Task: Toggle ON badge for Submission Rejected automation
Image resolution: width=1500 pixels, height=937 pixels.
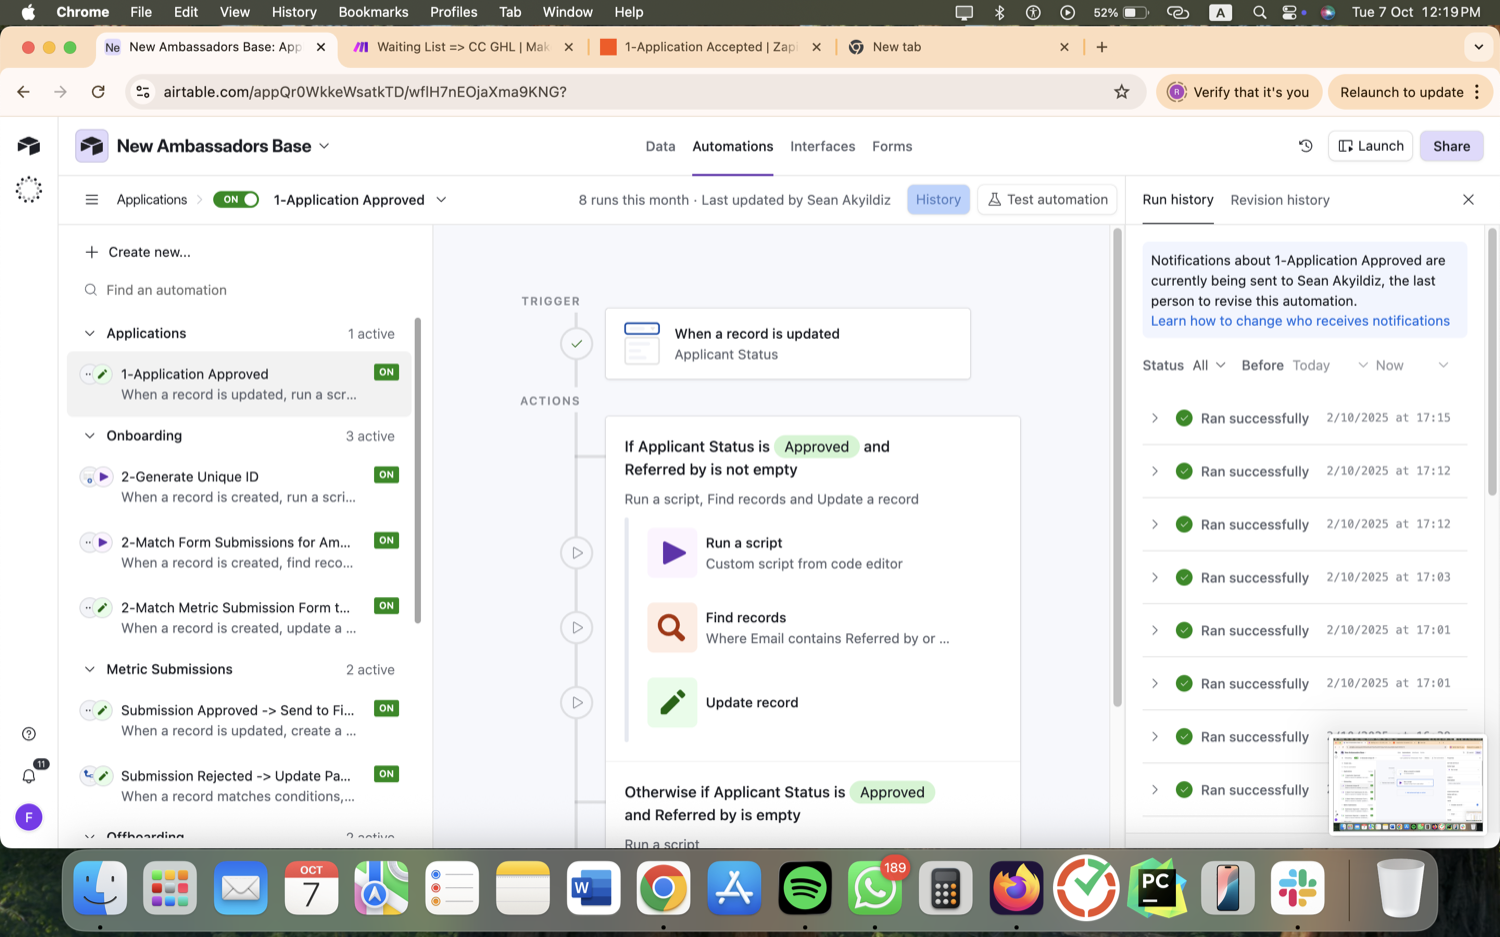Action: pyautogui.click(x=386, y=774)
